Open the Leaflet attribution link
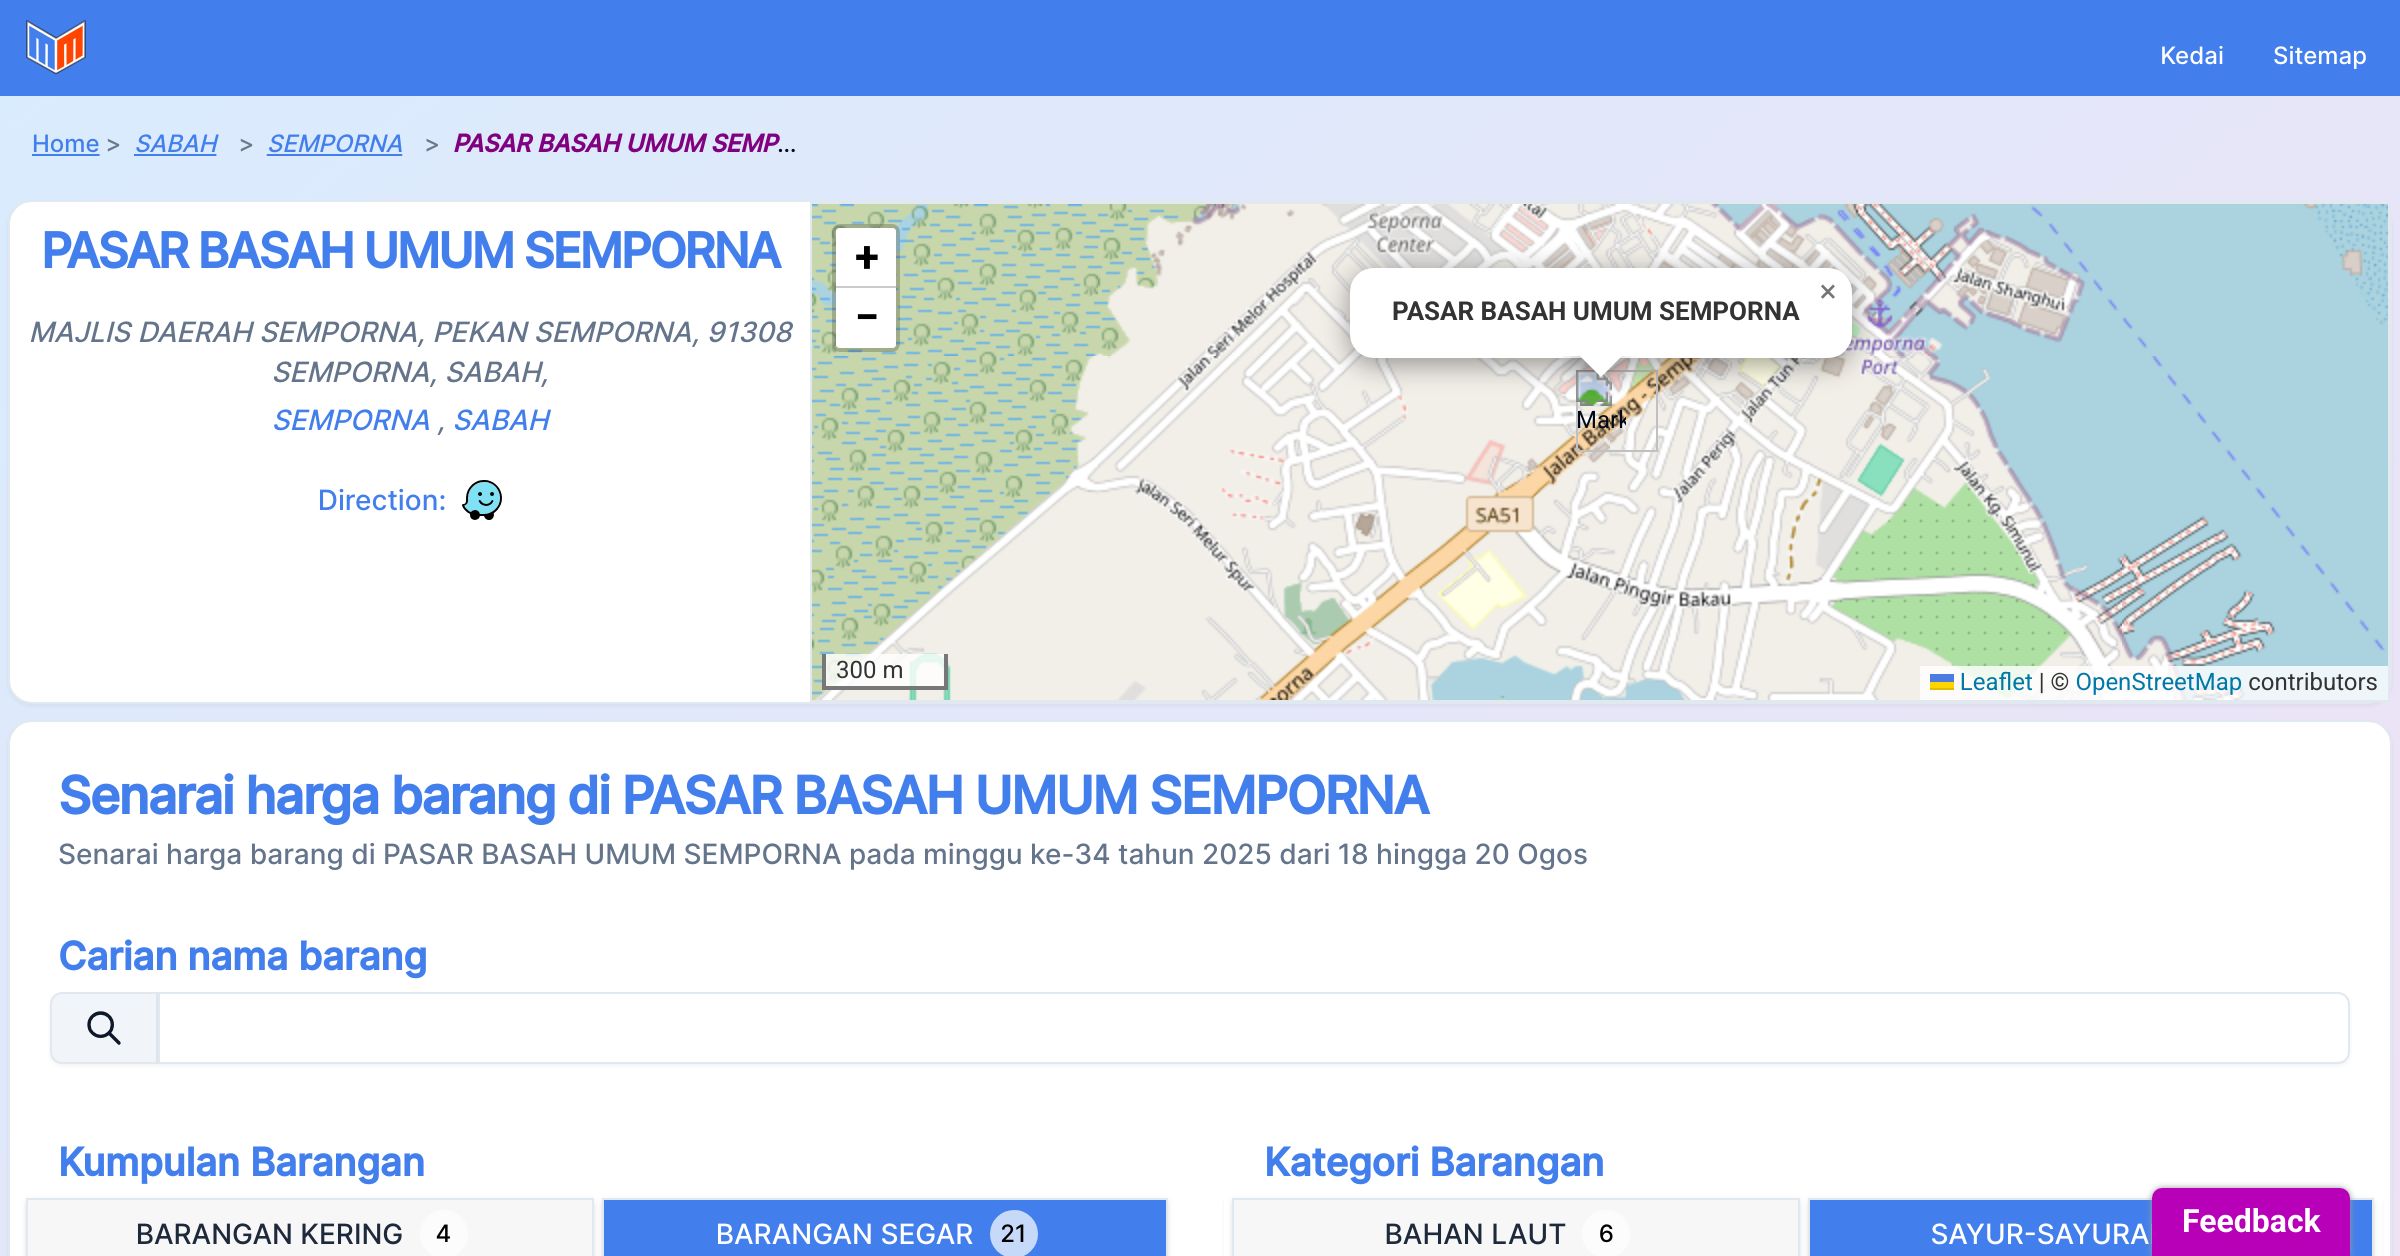The height and width of the screenshot is (1256, 2400). [x=1995, y=682]
